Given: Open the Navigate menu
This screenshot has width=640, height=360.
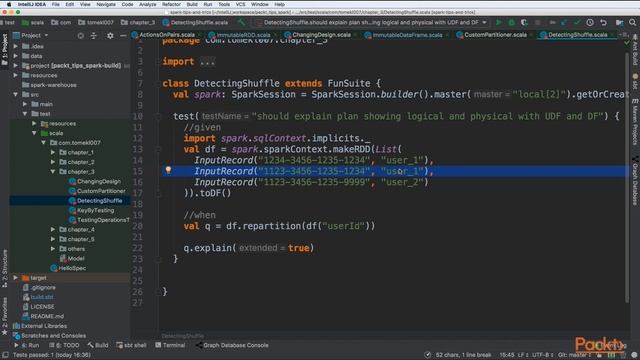Looking at the screenshot, I should pos(106,4).
